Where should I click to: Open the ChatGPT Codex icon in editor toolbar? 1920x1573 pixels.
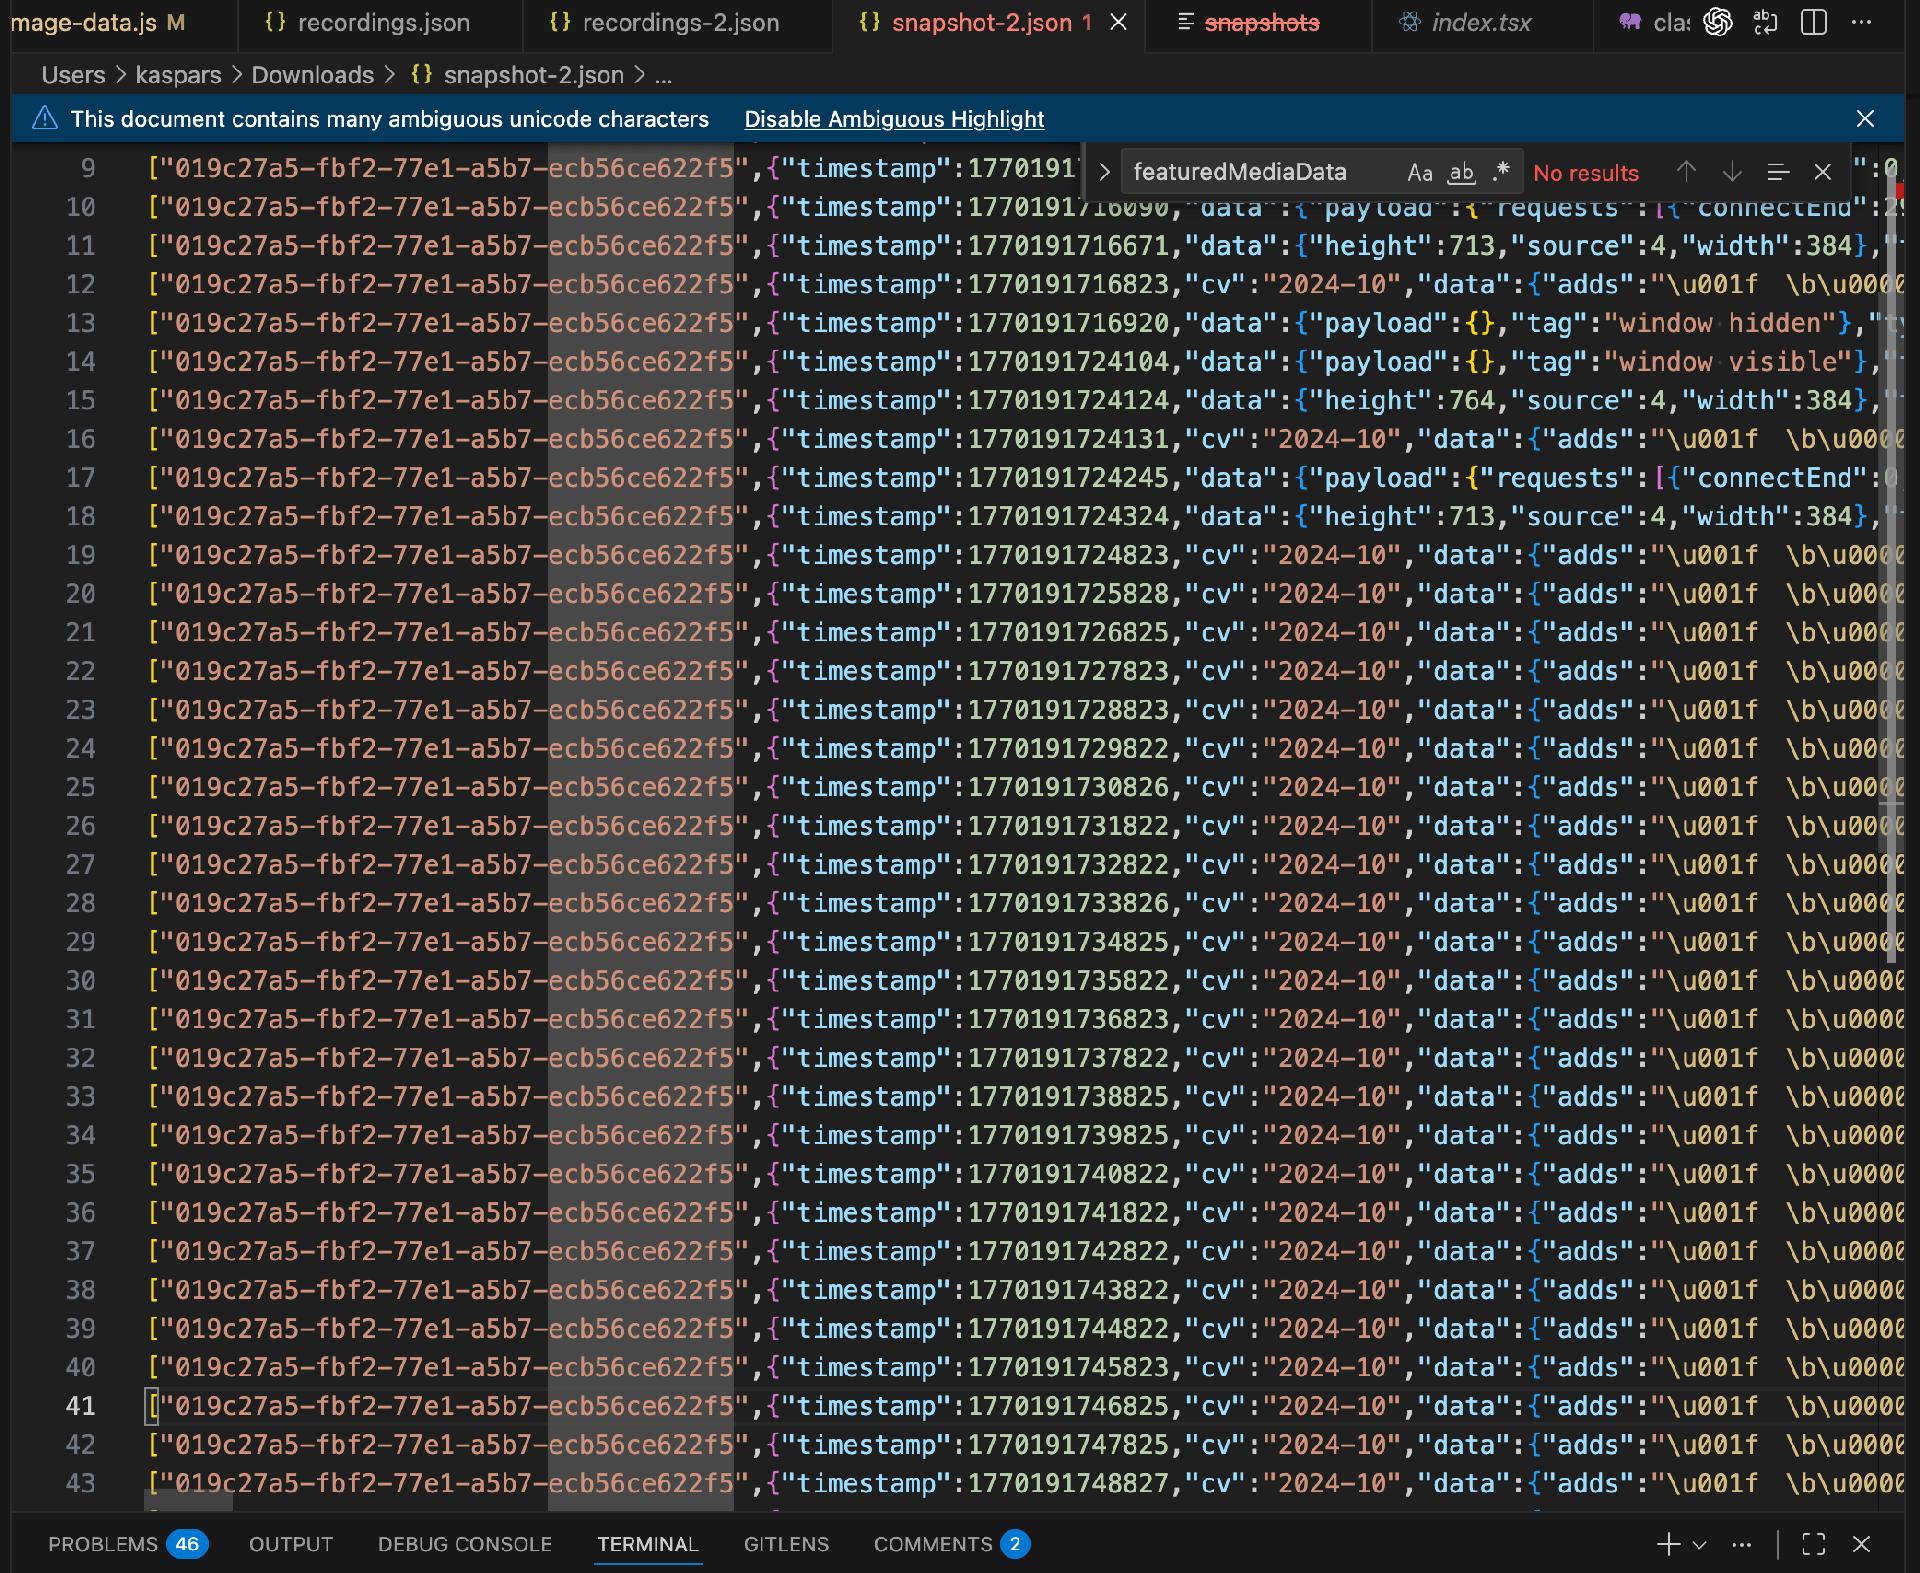tap(1718, 22)
